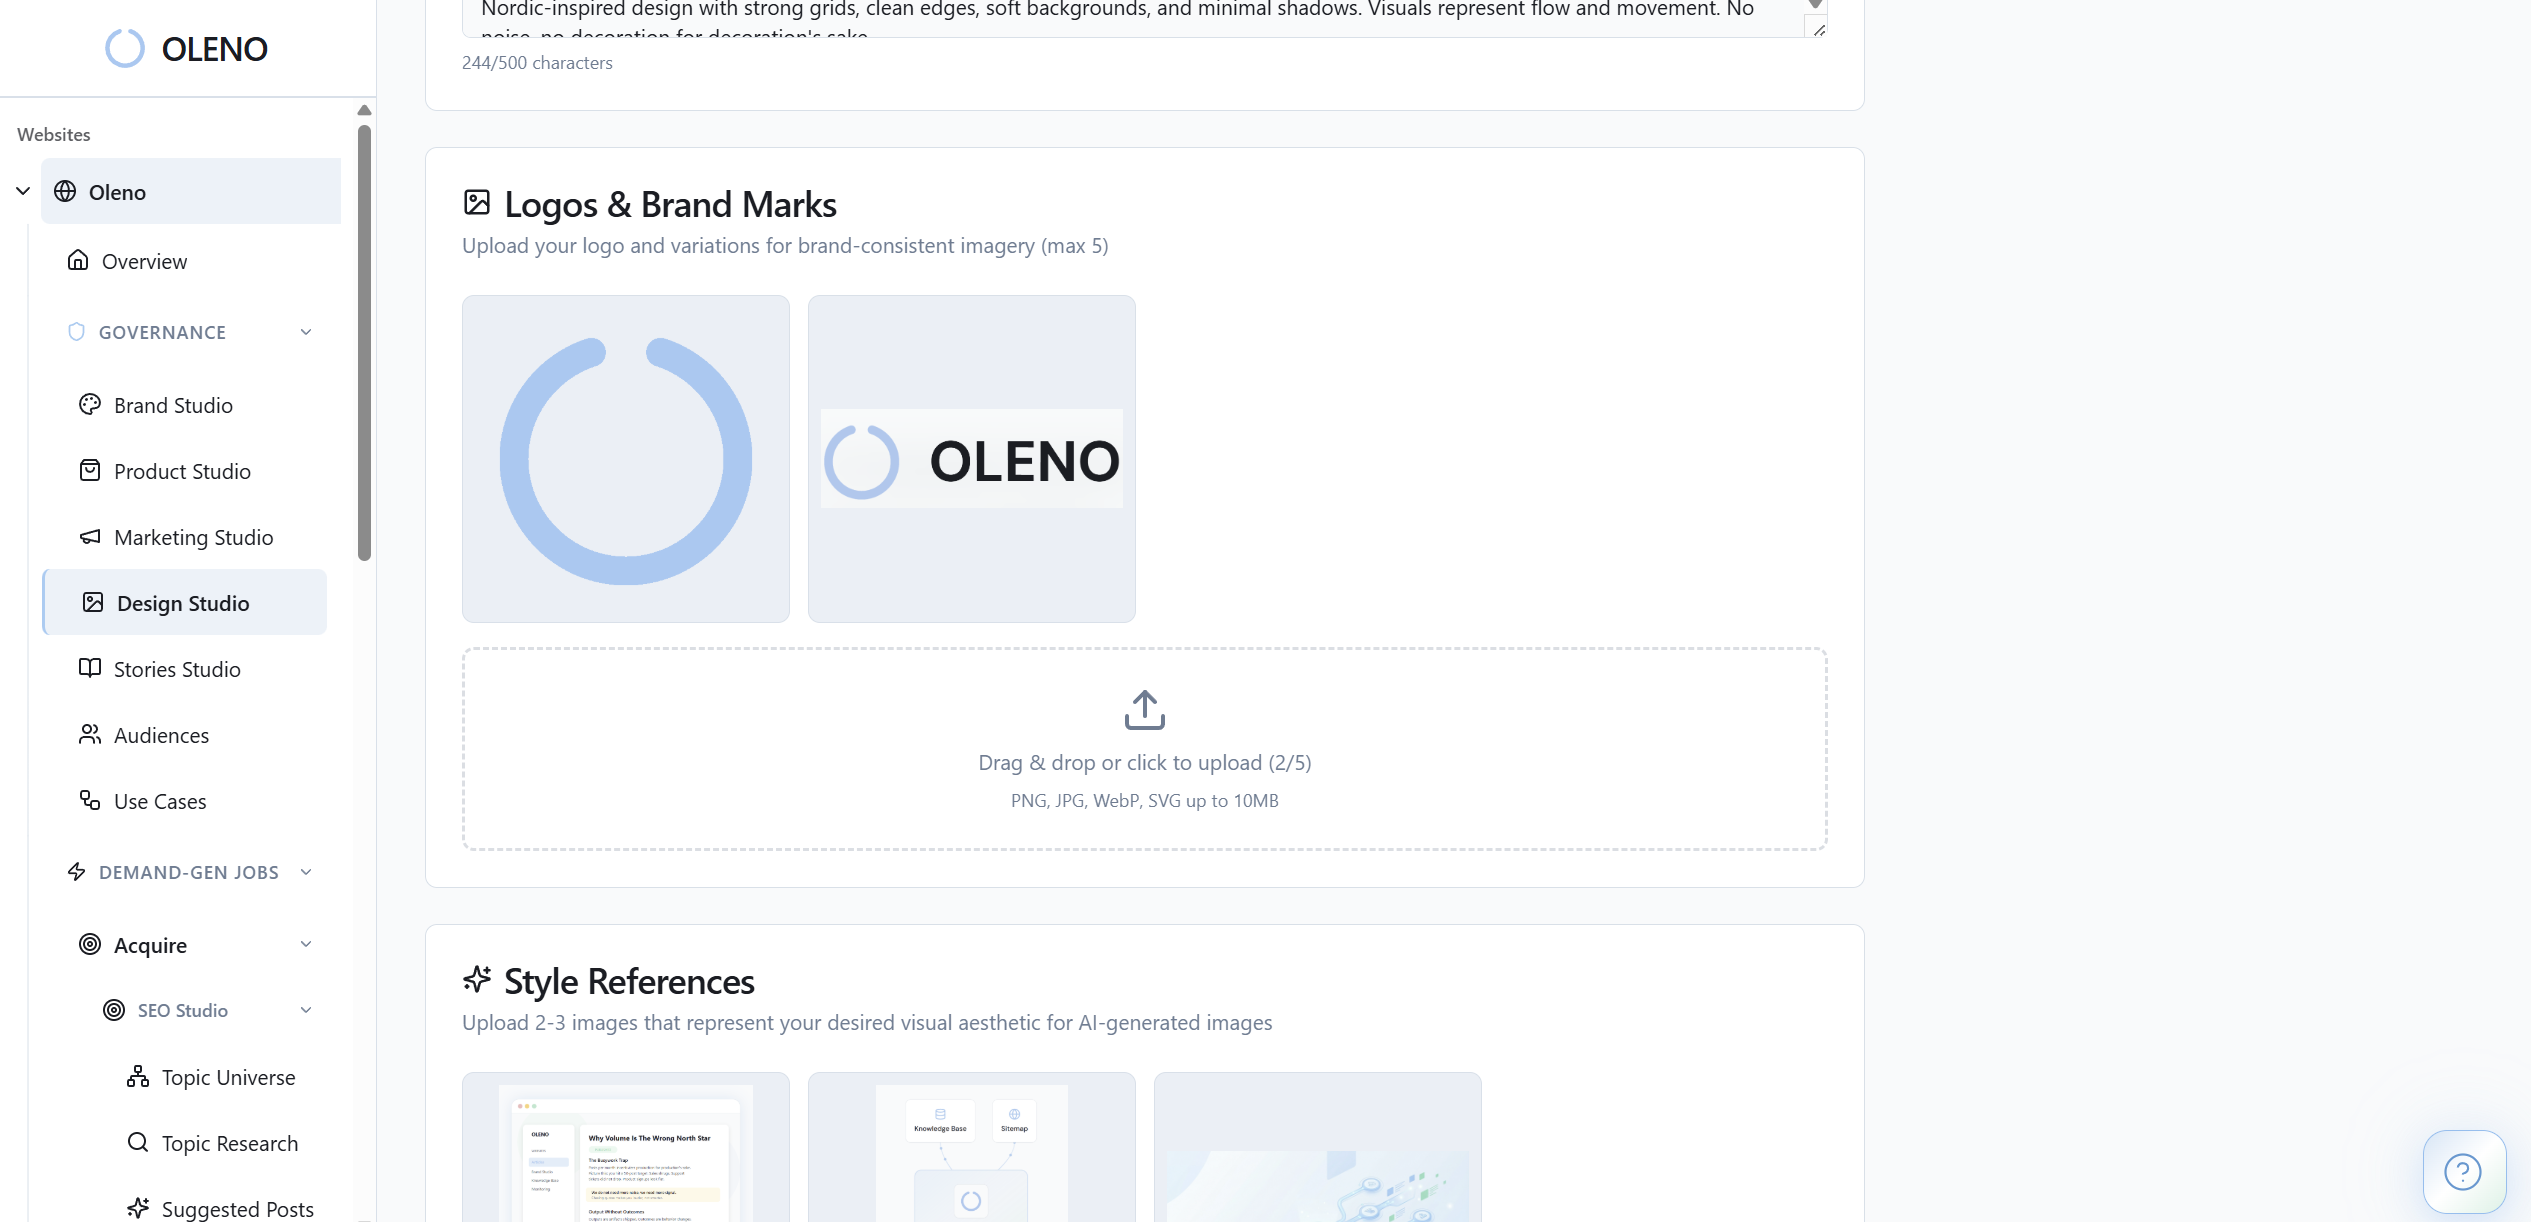Click the Use Cases icon
Screen dimensions: 2531x1222
pyautogui.click(x=90, y=800)
